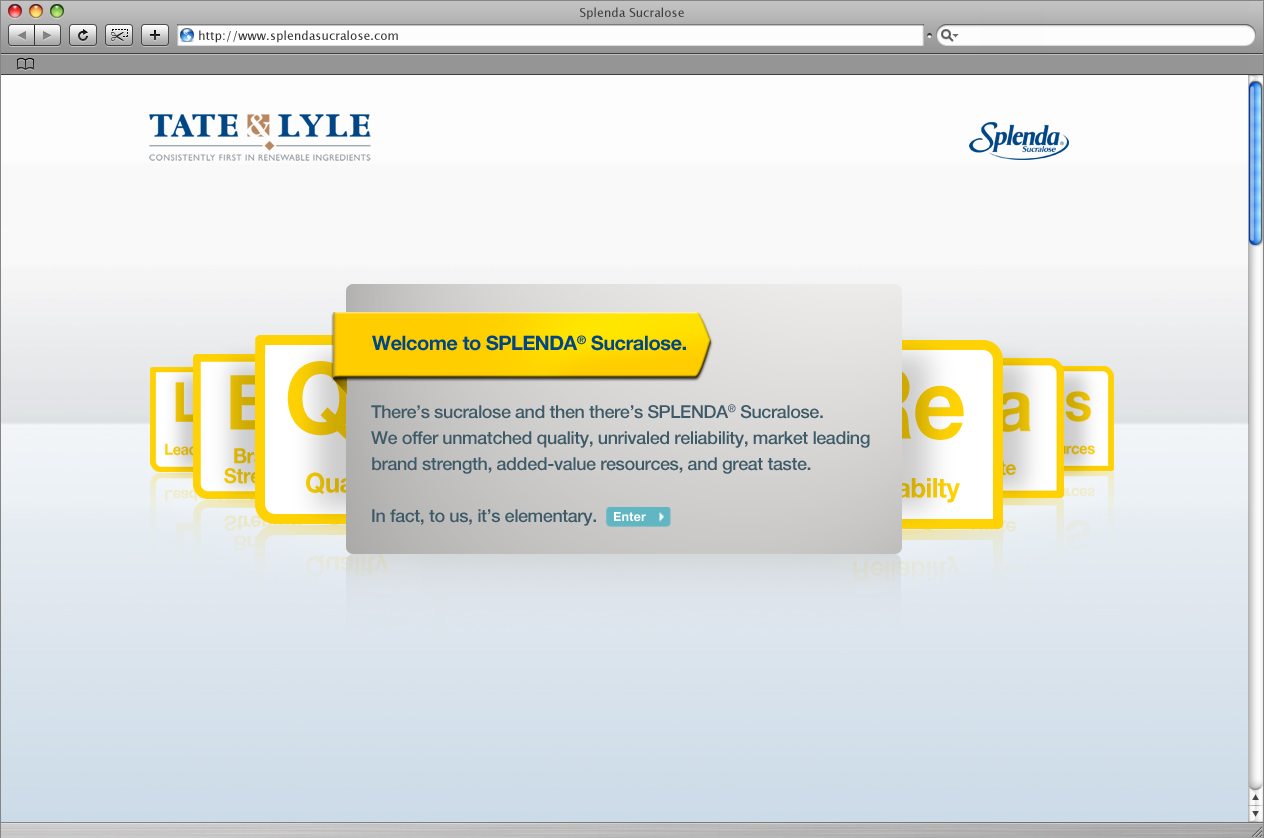This screenshot has height=838, width=1264.
Task: Select the Reliability 'Re' card
Action: coord(952,434)
